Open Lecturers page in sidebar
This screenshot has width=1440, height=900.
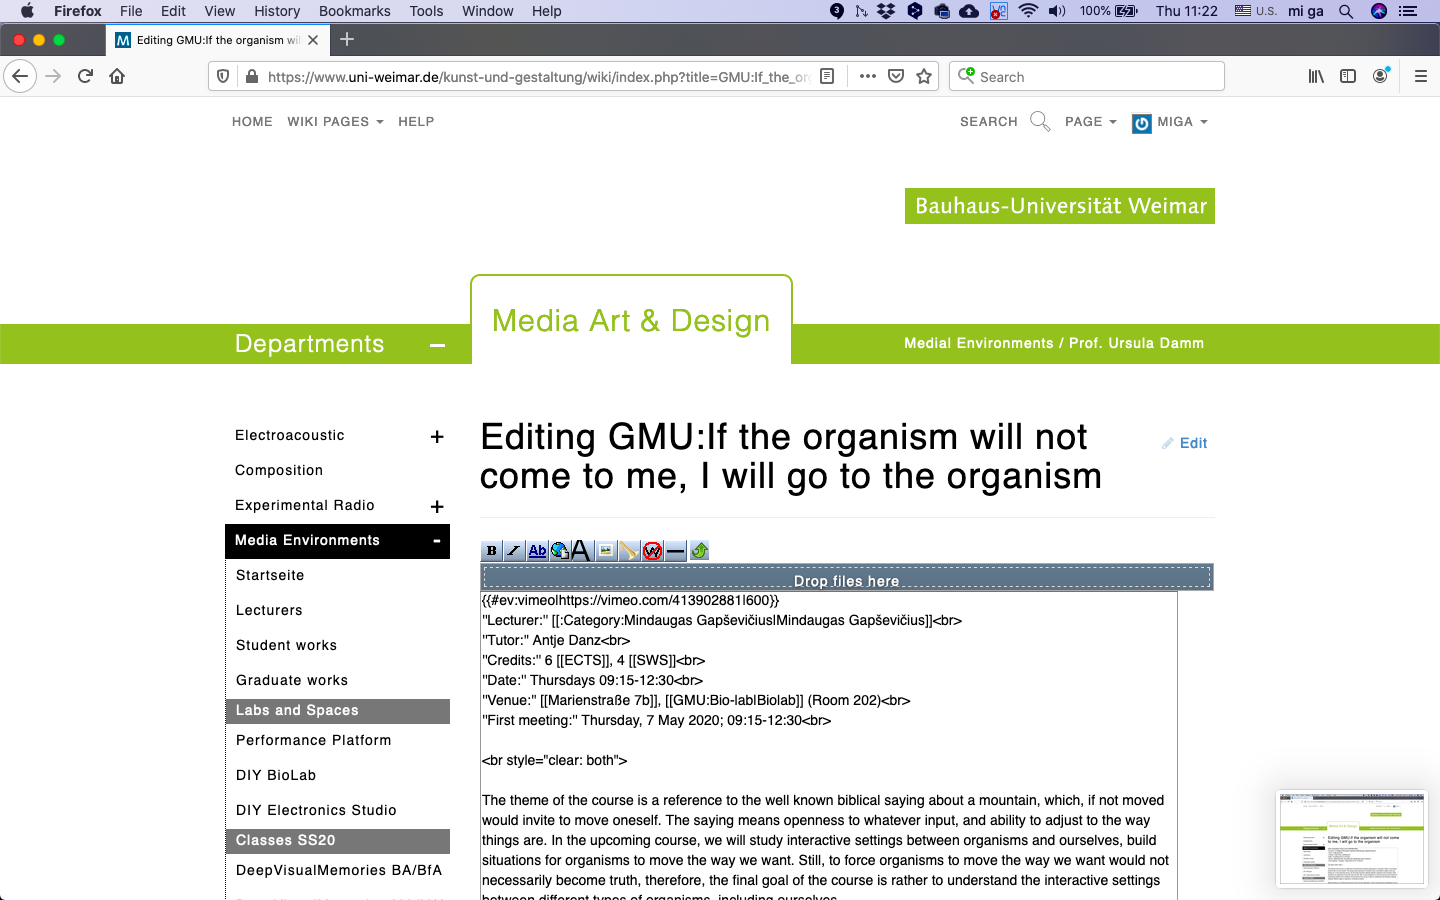pos(269,611)
